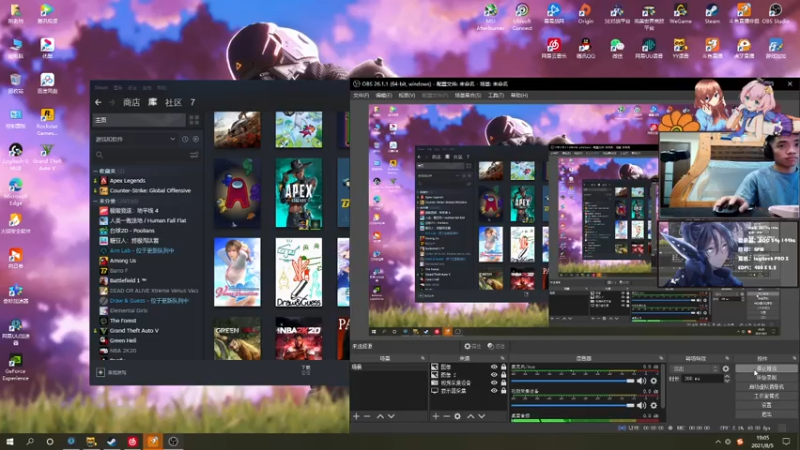Sort Steam library by recent activity clock icon
This screenshot has height=450, width=800.
185,139
